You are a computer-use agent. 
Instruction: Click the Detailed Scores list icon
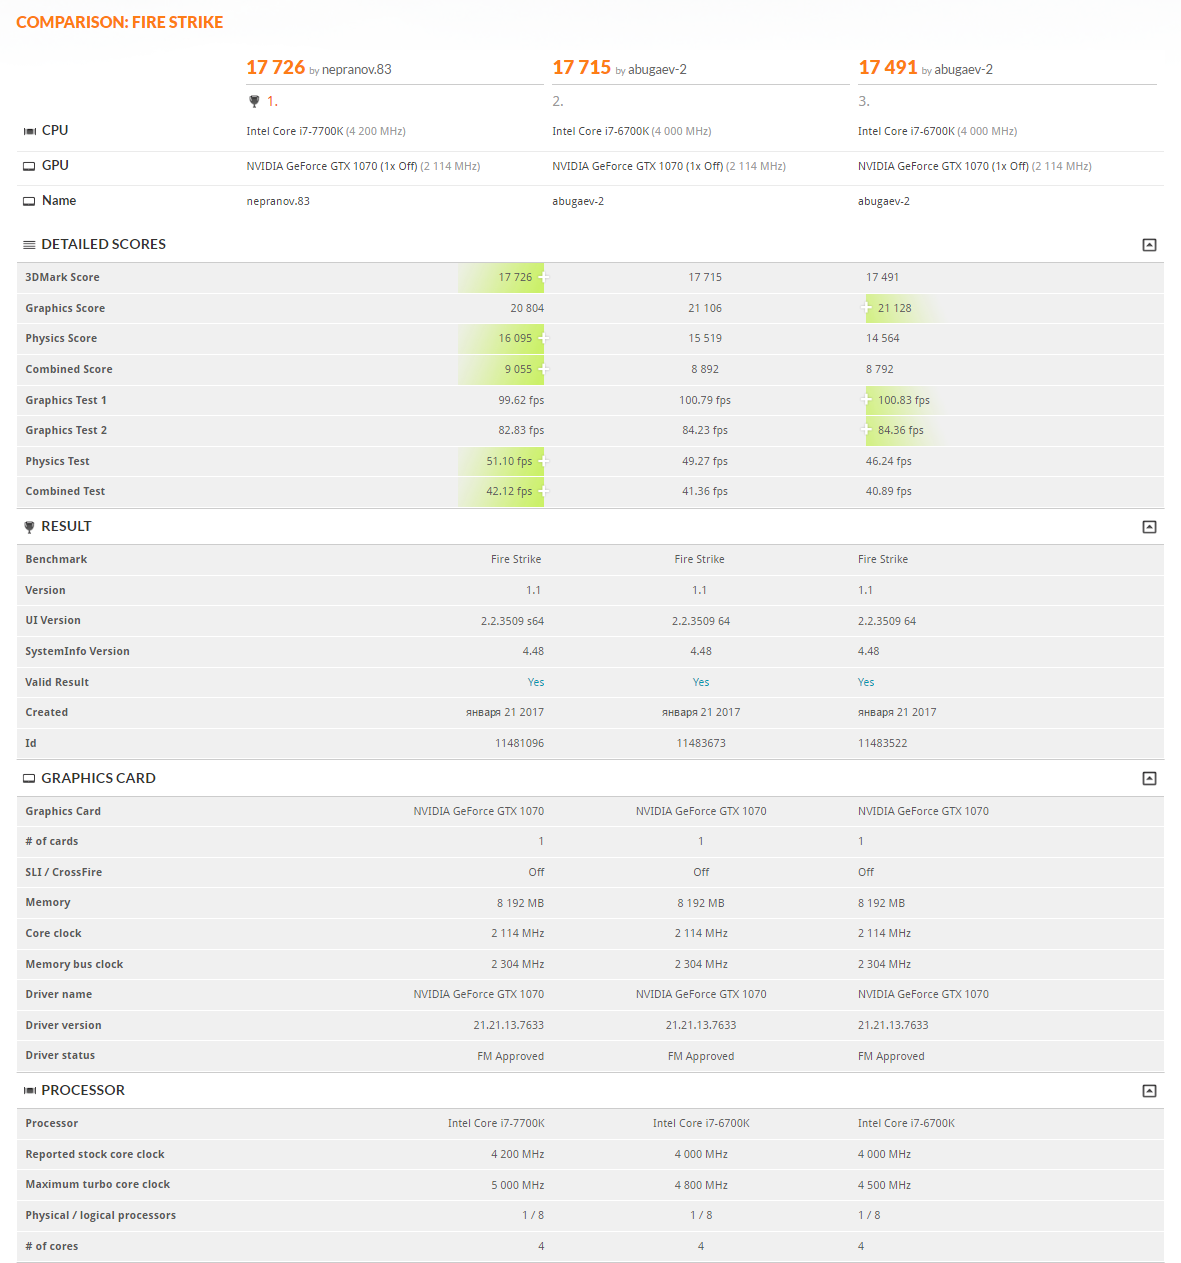[29, 245]
